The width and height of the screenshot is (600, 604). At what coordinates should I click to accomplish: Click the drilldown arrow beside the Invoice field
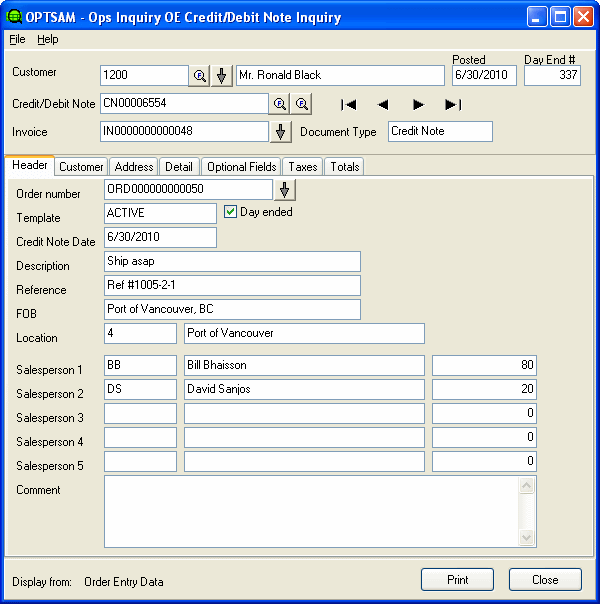[x=281, y=132]
